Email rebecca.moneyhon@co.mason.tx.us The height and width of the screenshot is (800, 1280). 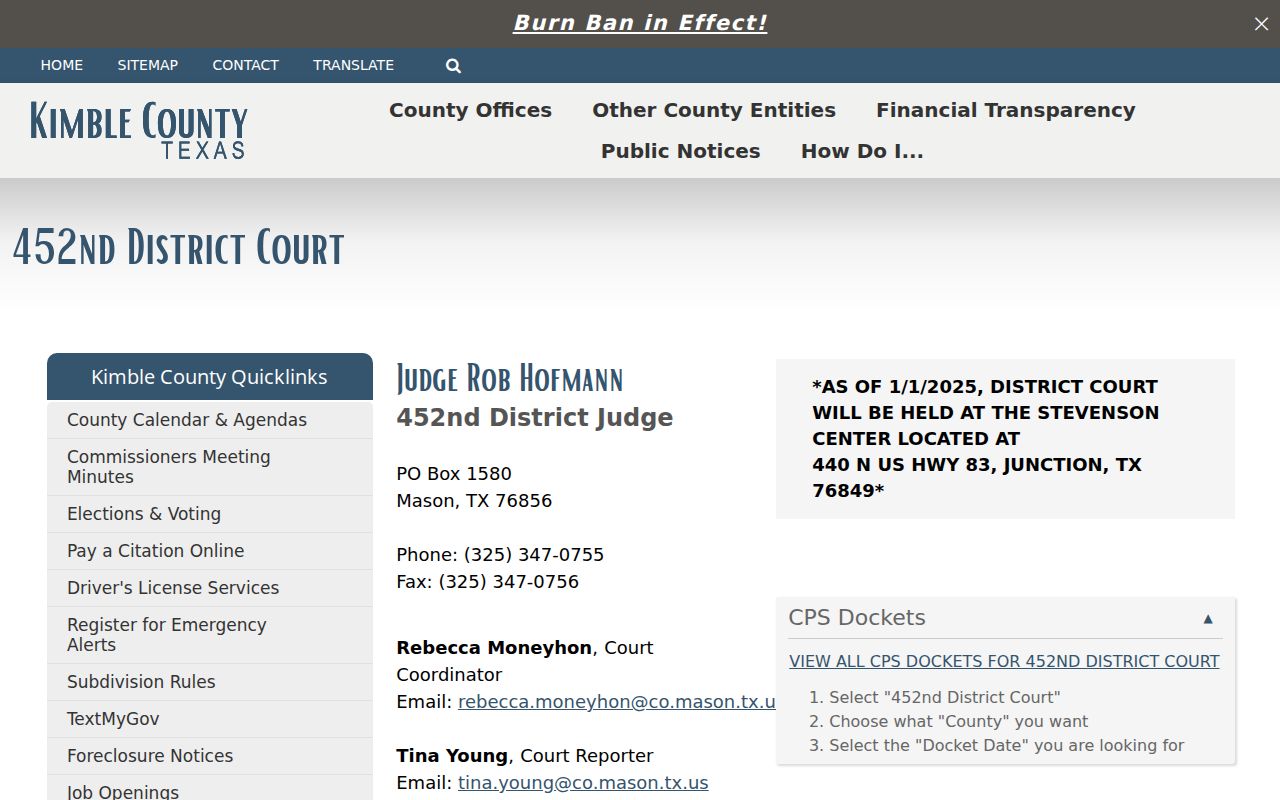(617, 702)
